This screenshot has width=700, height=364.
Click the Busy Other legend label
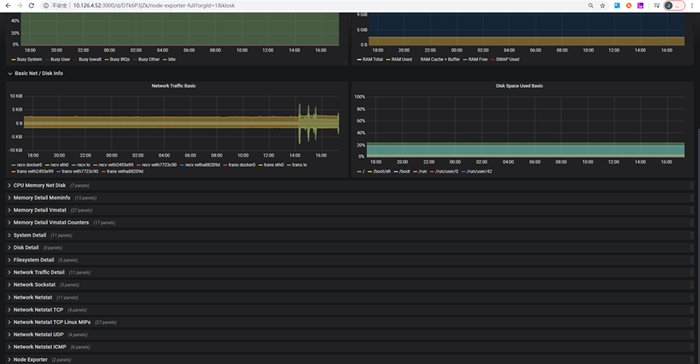click(149, 59)
